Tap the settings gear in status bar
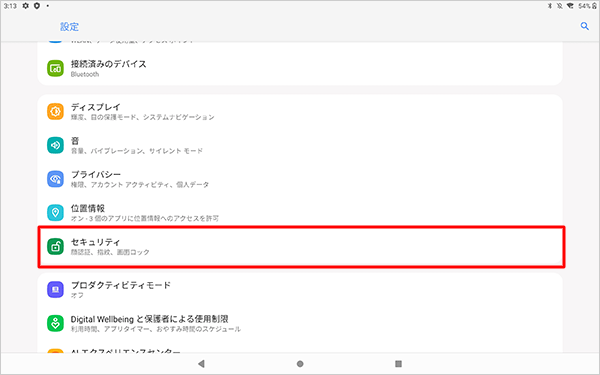600x375 pixels. point(26,6)
